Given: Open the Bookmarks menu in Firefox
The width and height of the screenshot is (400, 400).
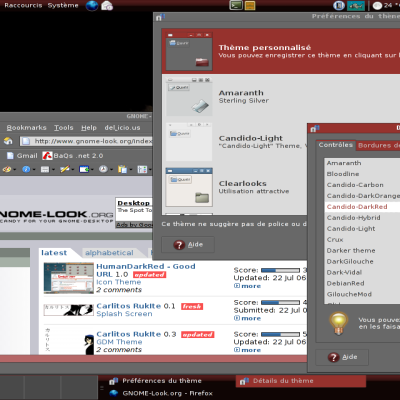Looking at the screenshot, I should coord(26,128).
